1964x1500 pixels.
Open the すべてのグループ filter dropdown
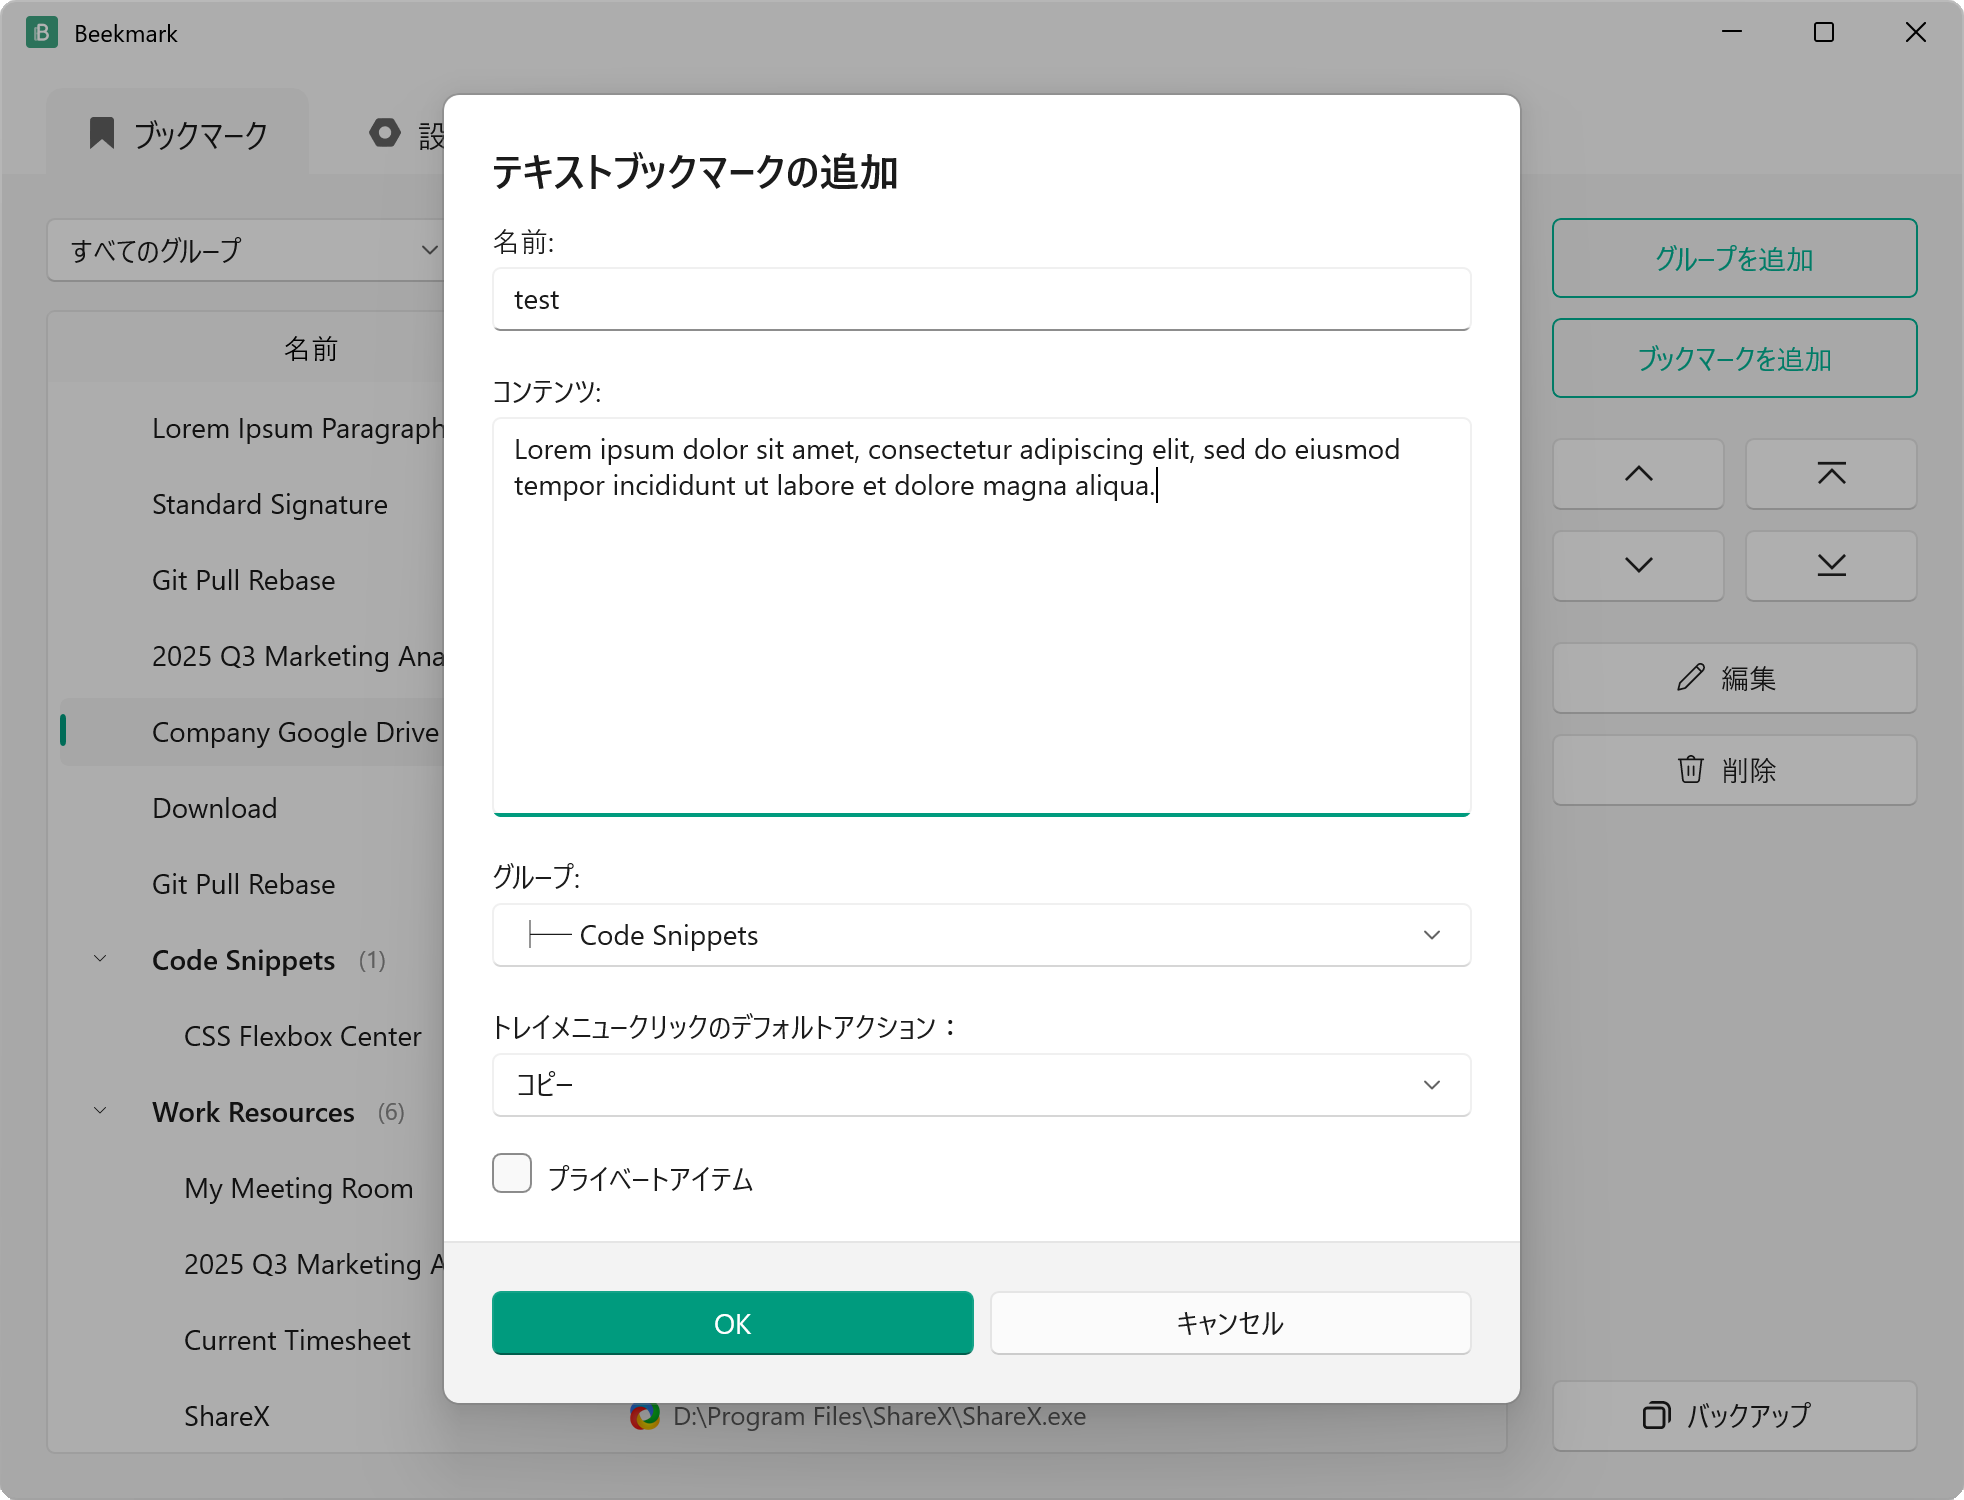pos(246,250)
